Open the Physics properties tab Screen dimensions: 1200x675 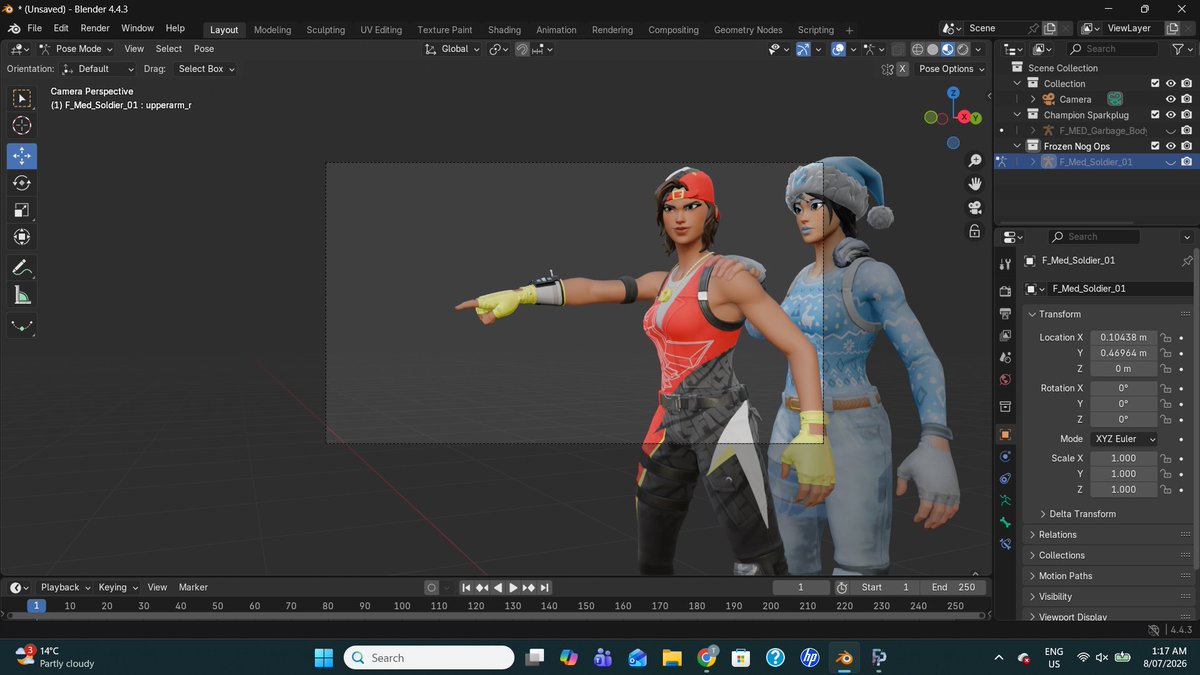pos(1005,456)
